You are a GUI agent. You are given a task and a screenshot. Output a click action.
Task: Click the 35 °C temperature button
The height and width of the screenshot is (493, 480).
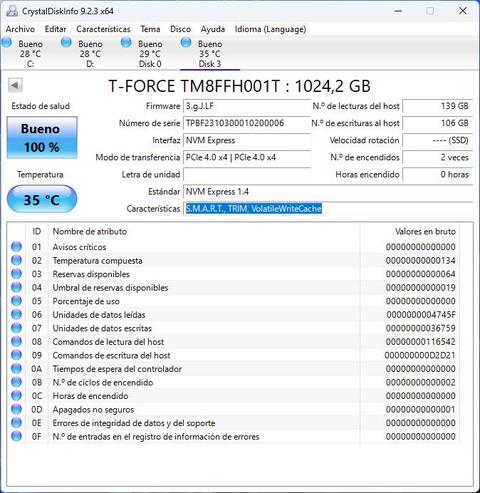(x=42, y=199)
